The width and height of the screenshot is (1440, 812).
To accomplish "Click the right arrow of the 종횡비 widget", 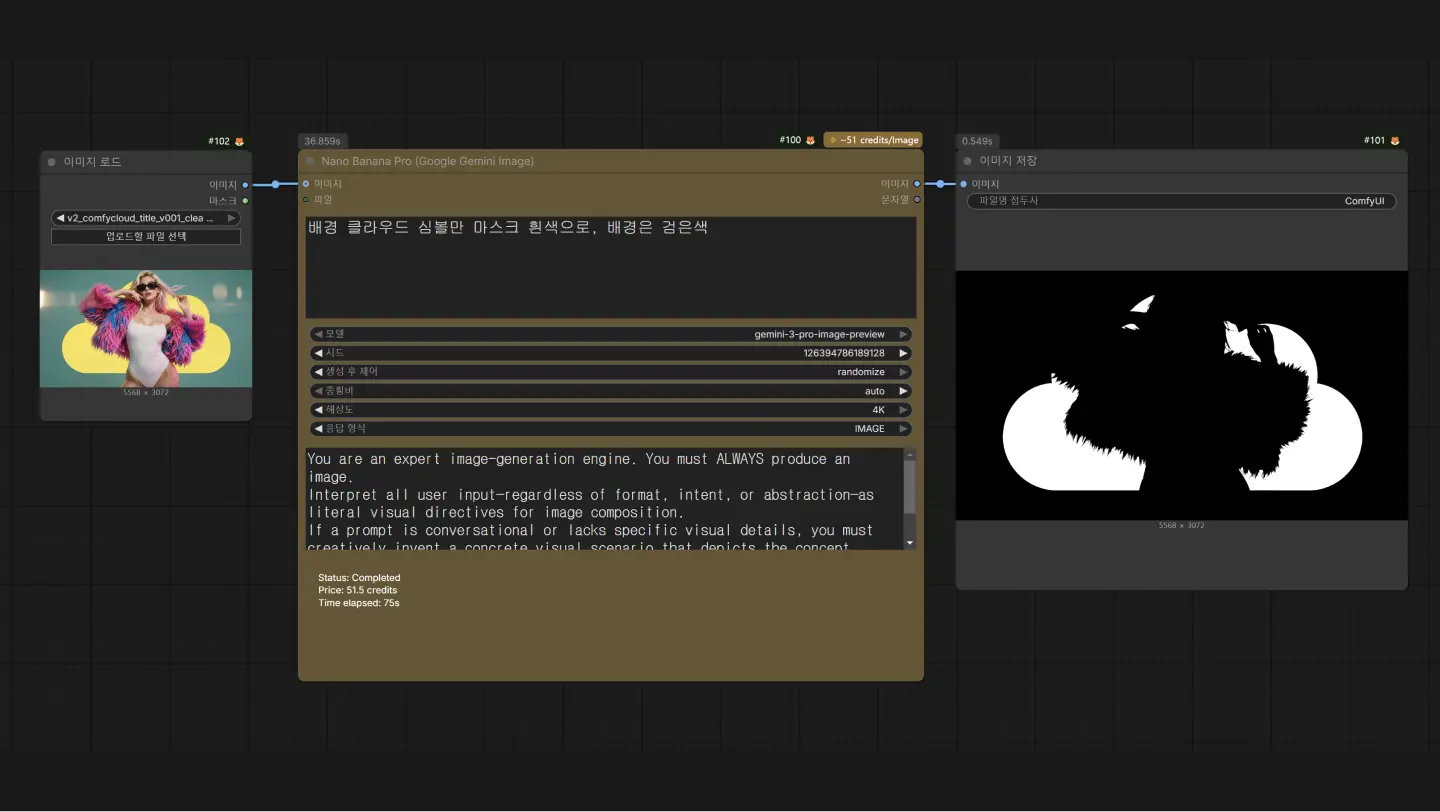I will click(x=903, y=391).
